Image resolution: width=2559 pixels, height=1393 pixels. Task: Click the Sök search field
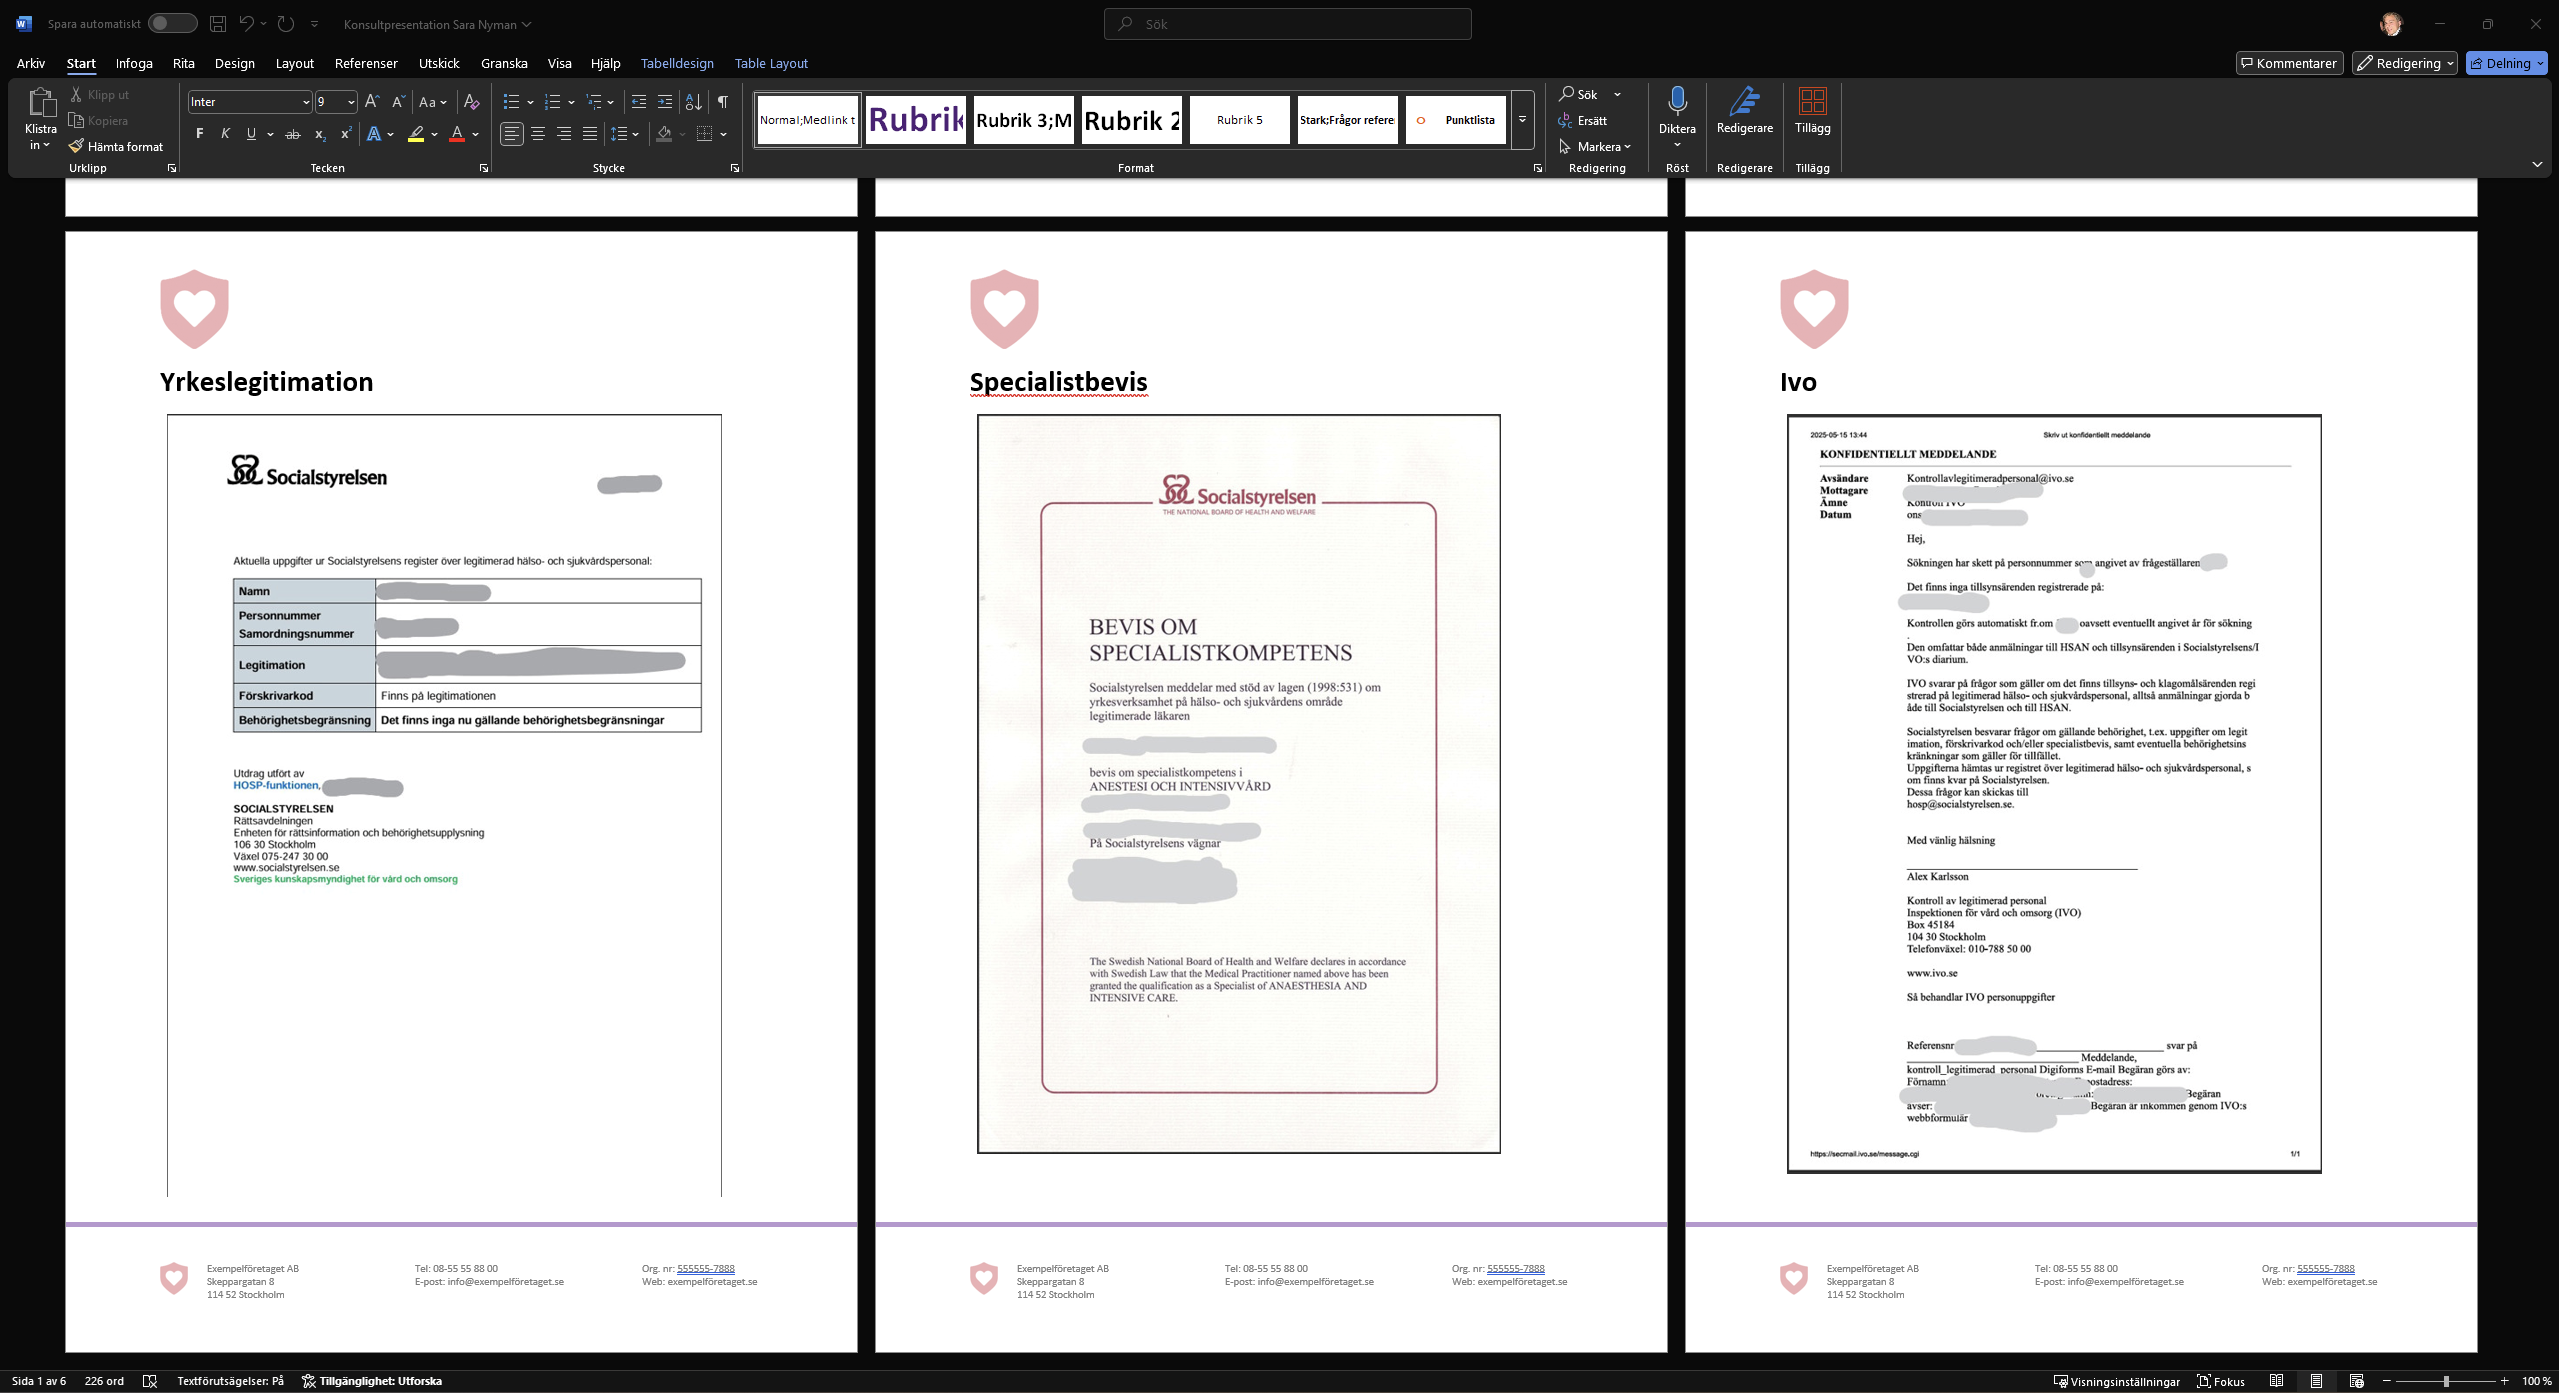pyautogui.click(x=1287, y=24)
